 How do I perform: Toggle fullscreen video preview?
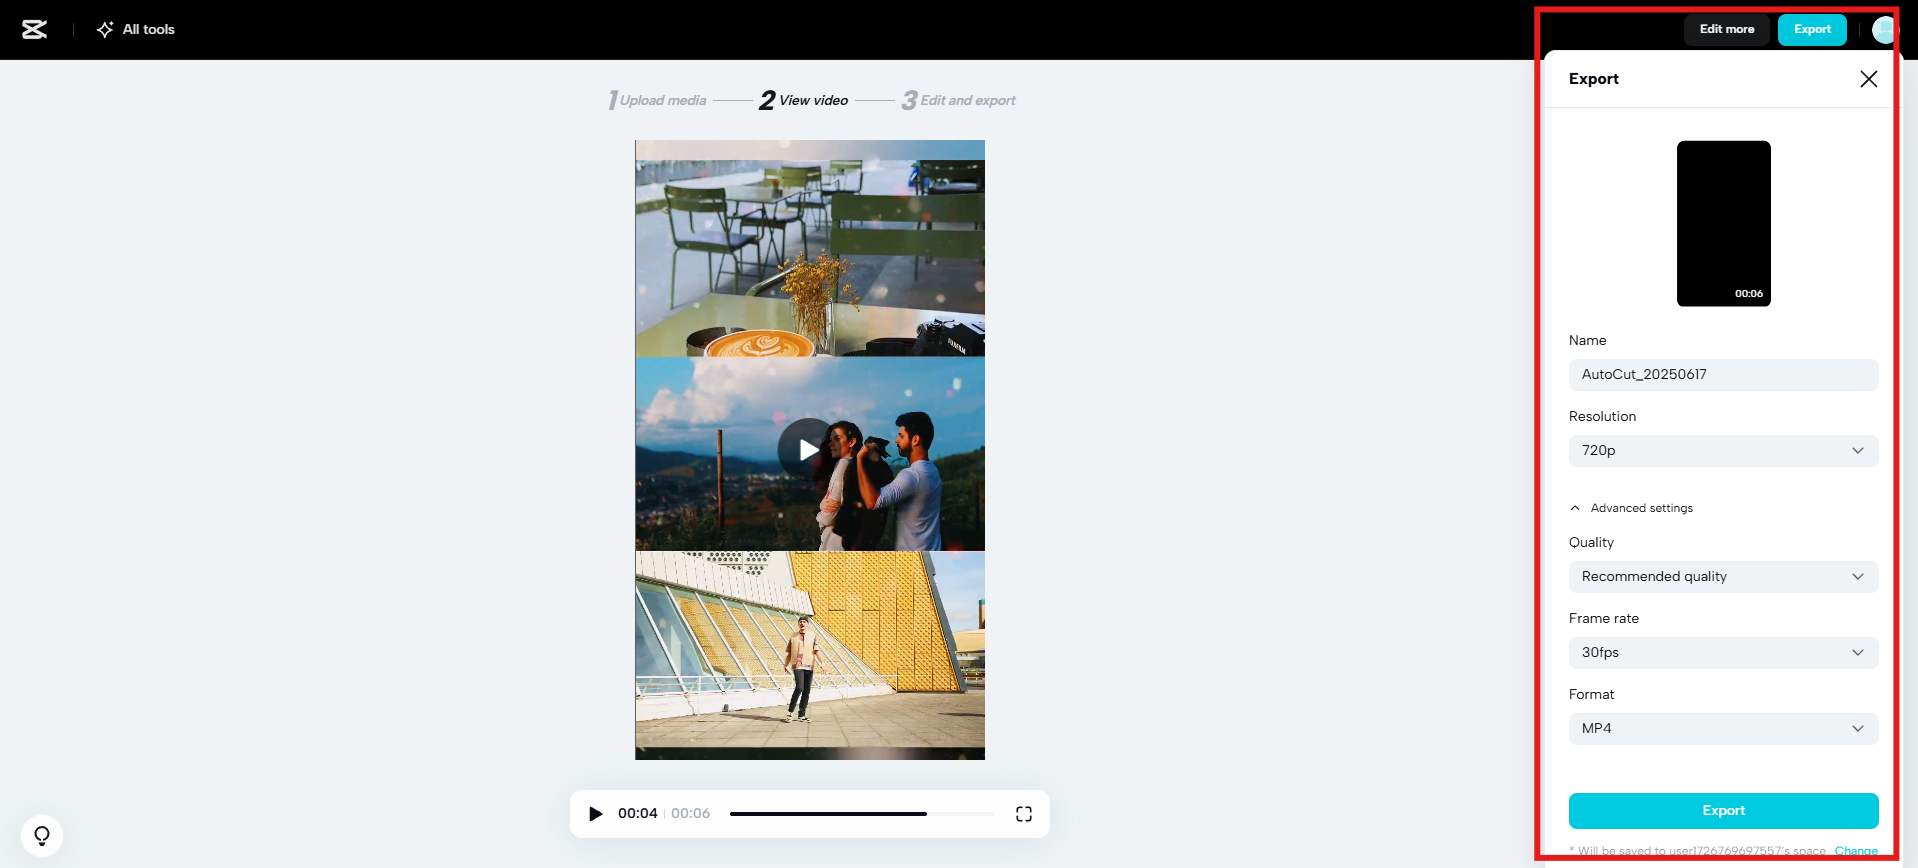tap(1024, 814)
